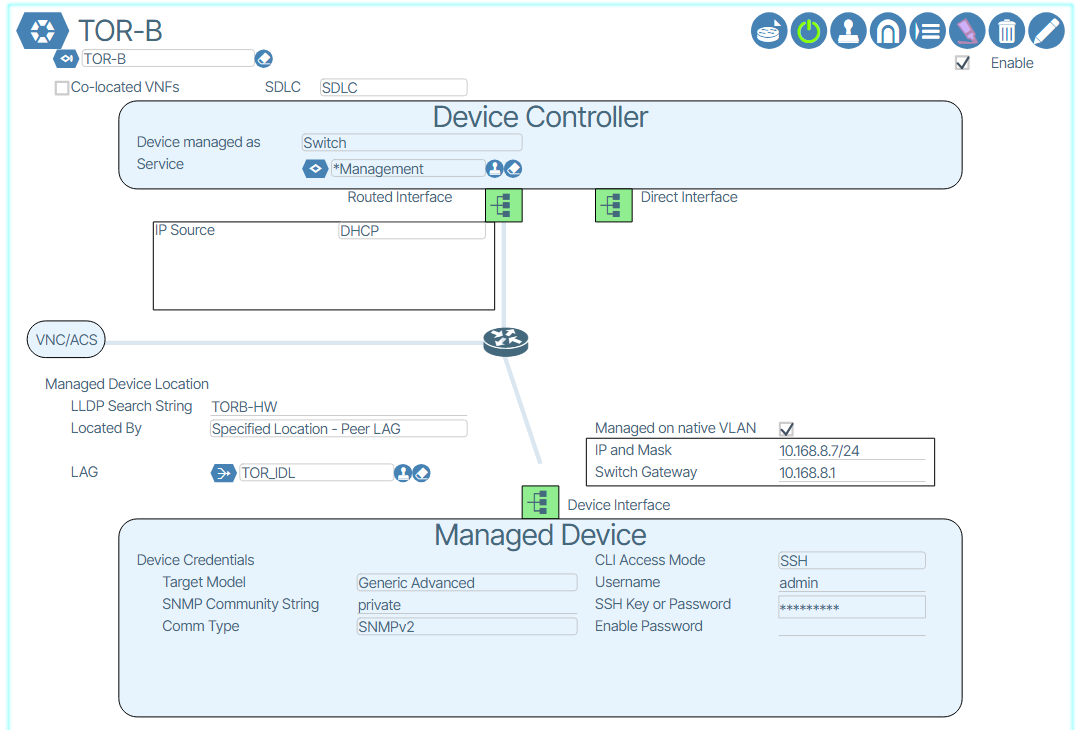Click the purple highlighter marker icon
Viewport: 1081px width, 730px height.
pyautogui.click(x=967, y=31)
